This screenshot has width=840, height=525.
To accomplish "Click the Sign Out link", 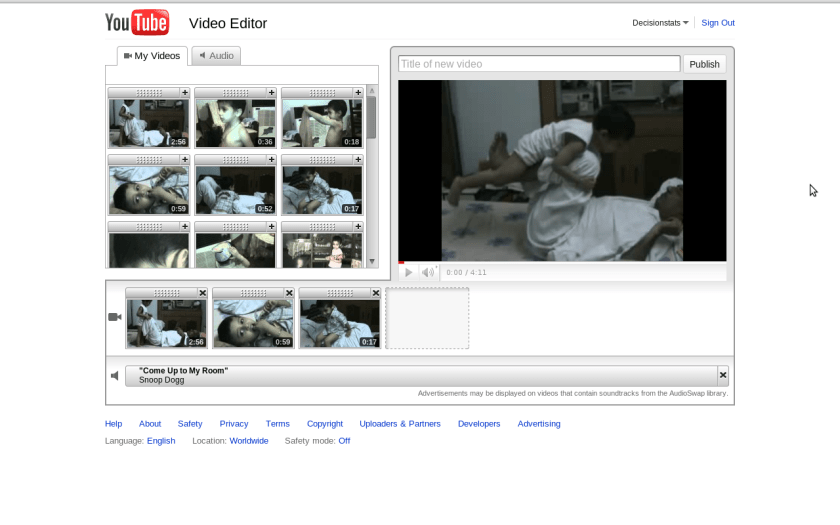I will [x=717, y=23].
